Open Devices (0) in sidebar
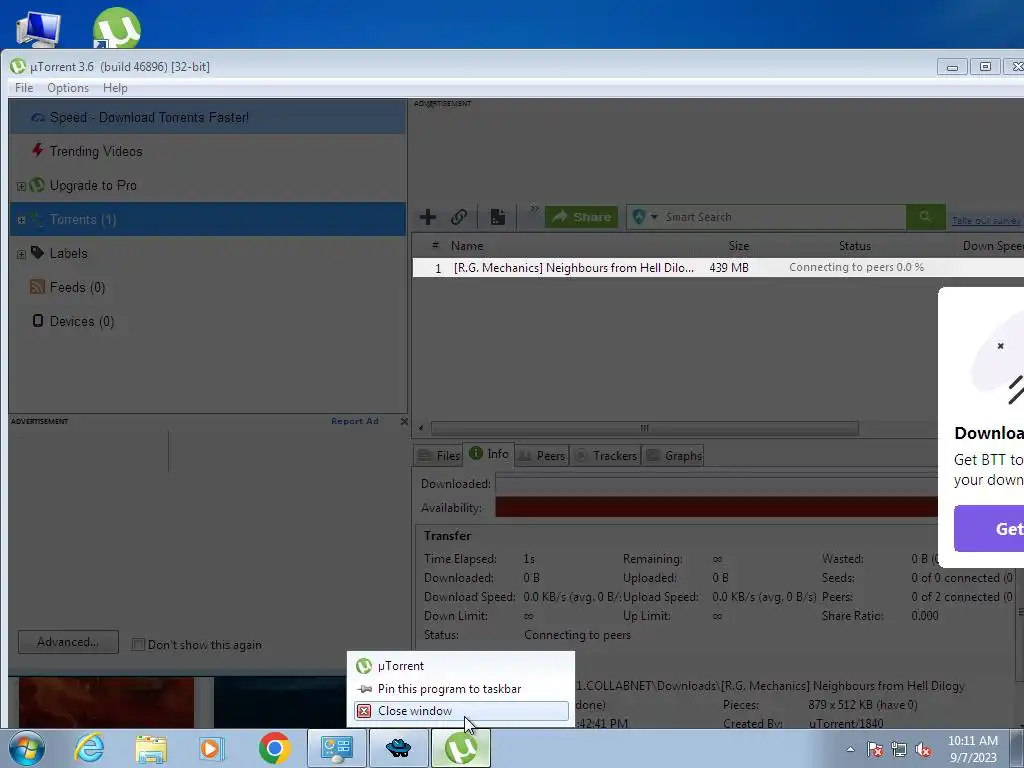This screenshot has width=1024, height=768. pyautogui.click(x=82, y=321)
